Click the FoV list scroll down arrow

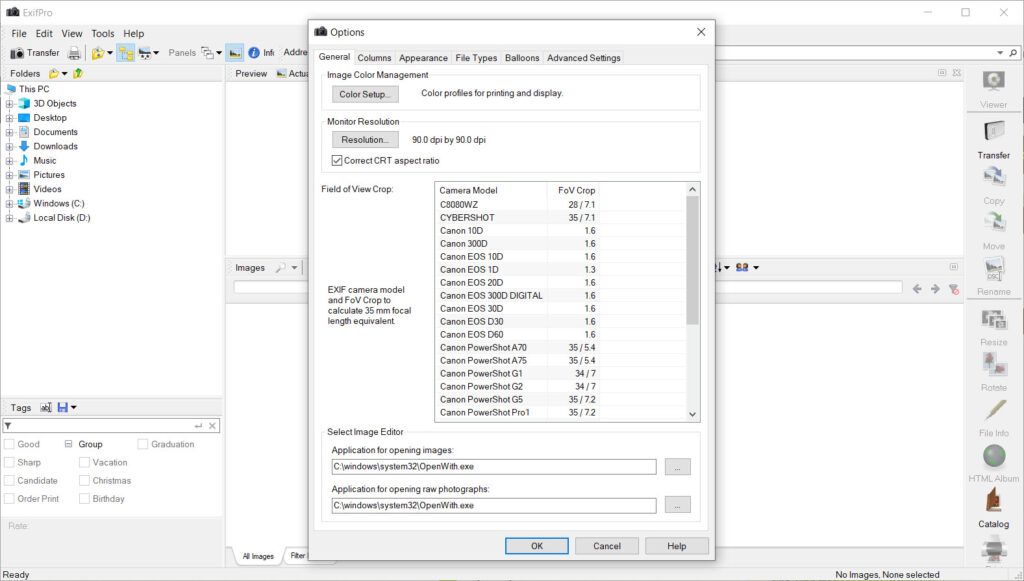(692, 414)
